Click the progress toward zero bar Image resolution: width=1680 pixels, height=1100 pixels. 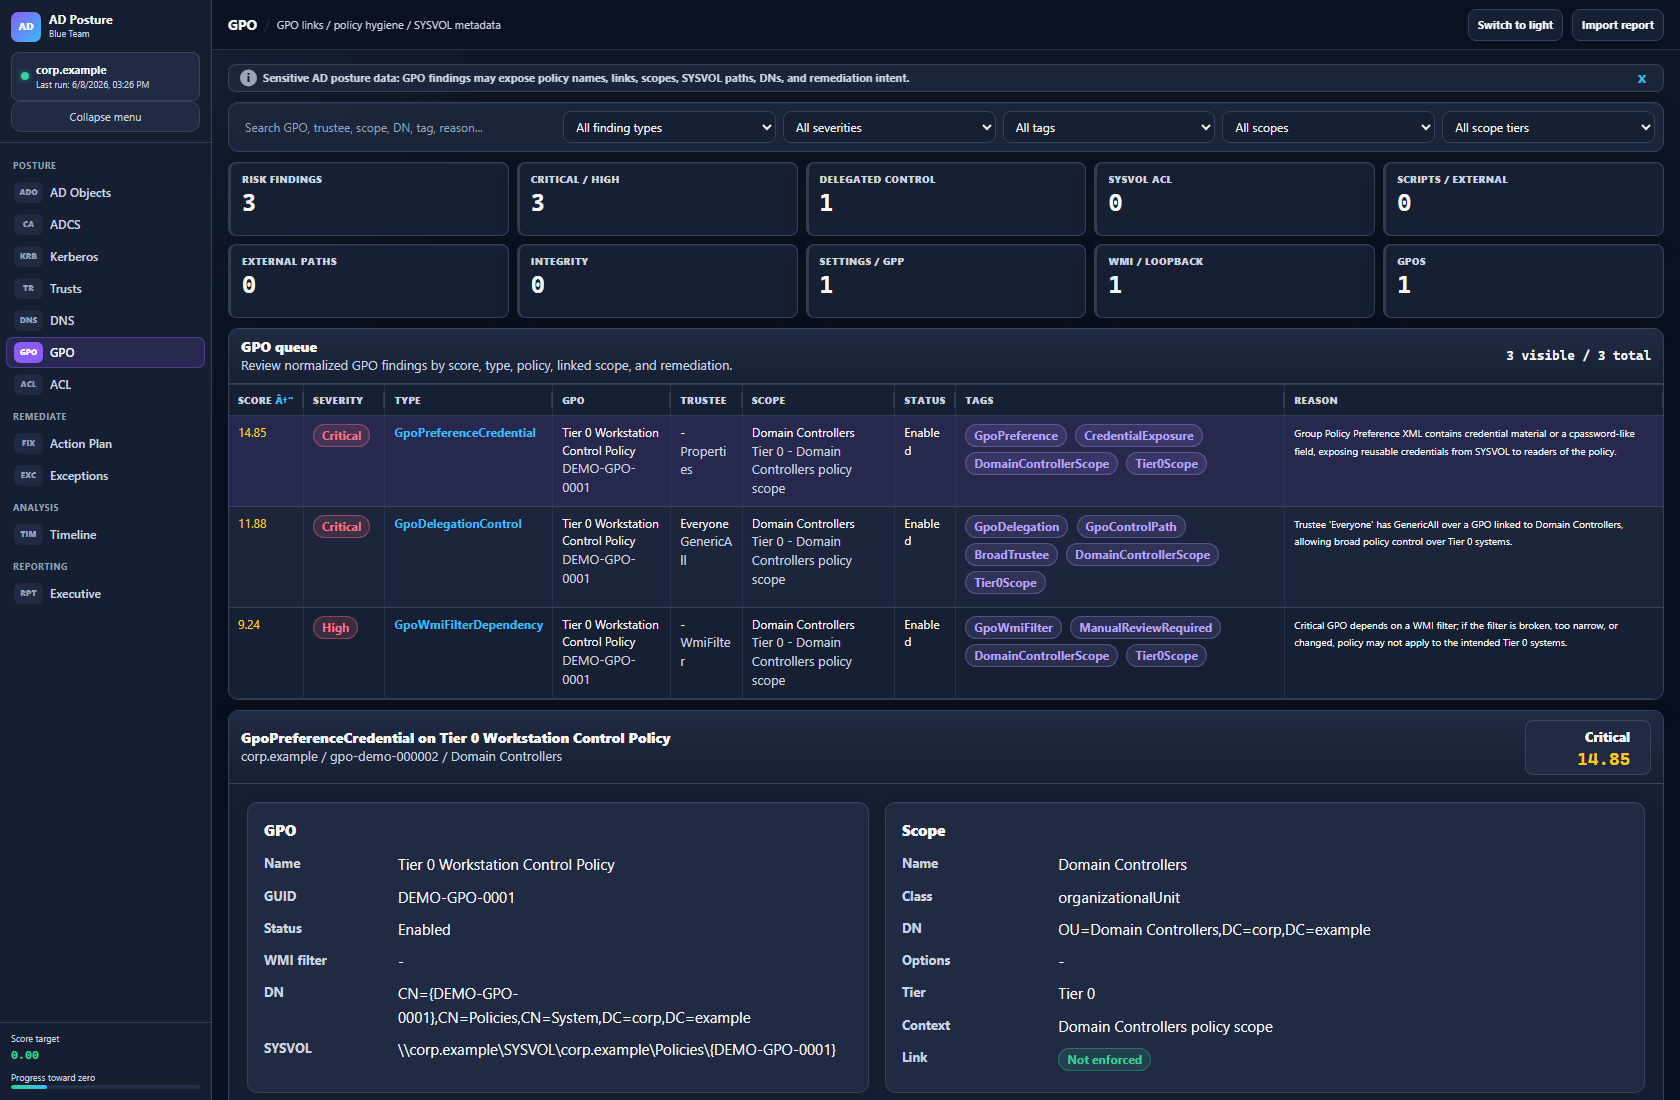(105, 1087)
